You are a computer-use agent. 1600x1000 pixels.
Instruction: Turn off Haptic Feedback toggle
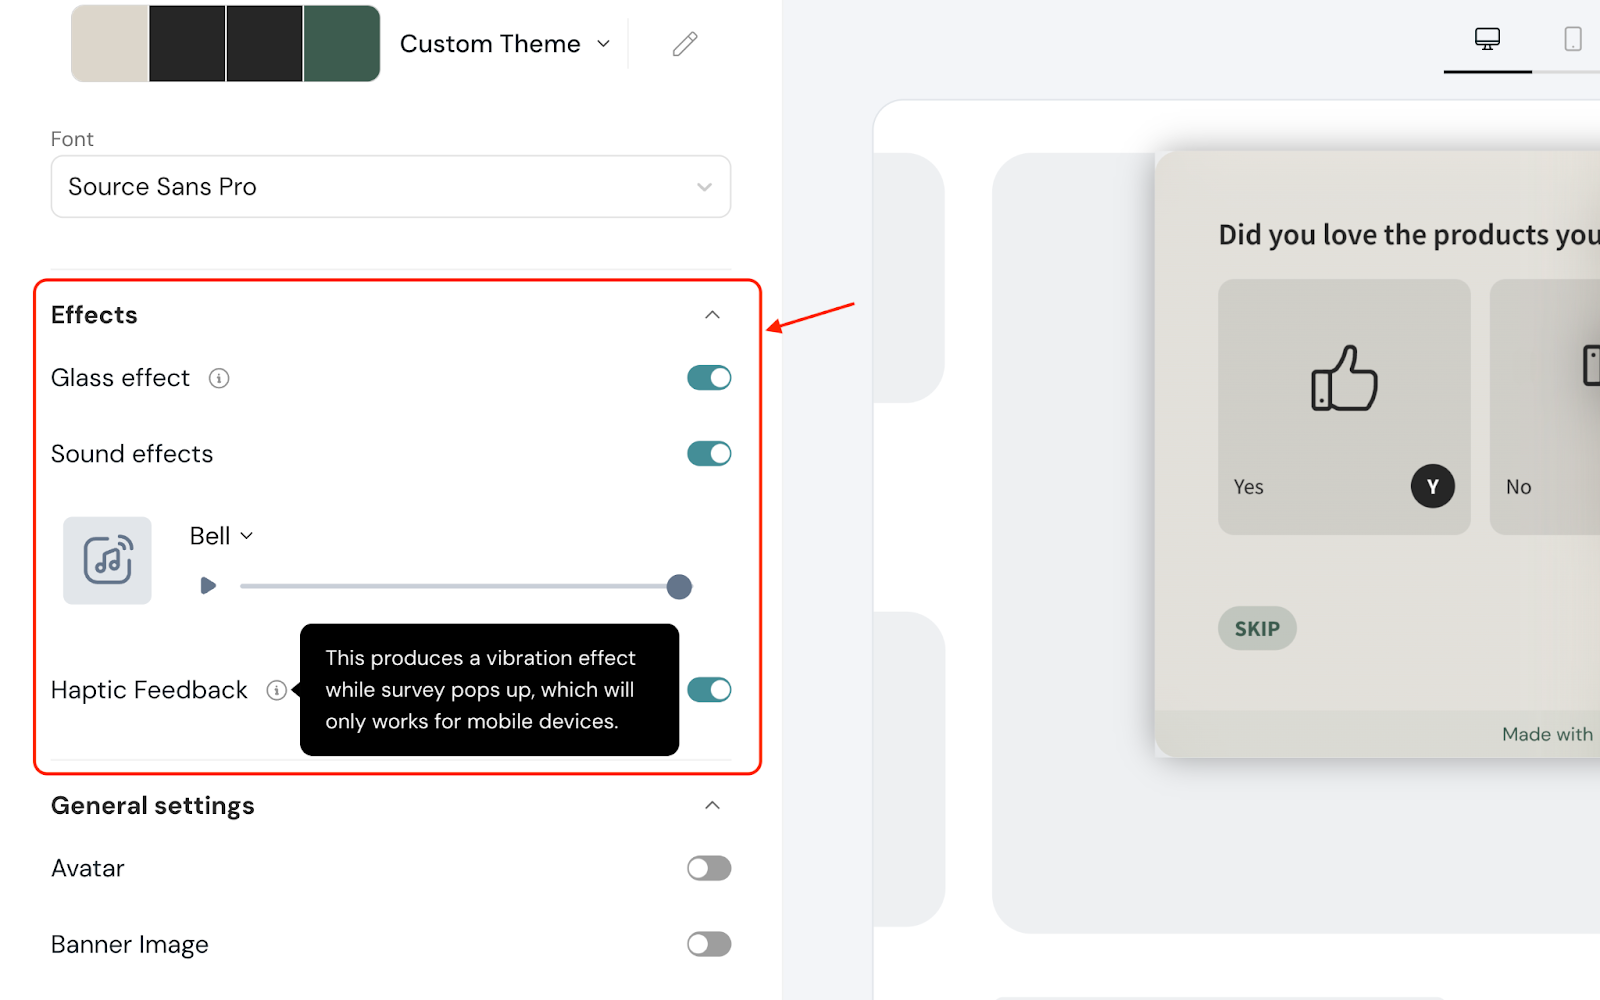click(x=709, y=690)
